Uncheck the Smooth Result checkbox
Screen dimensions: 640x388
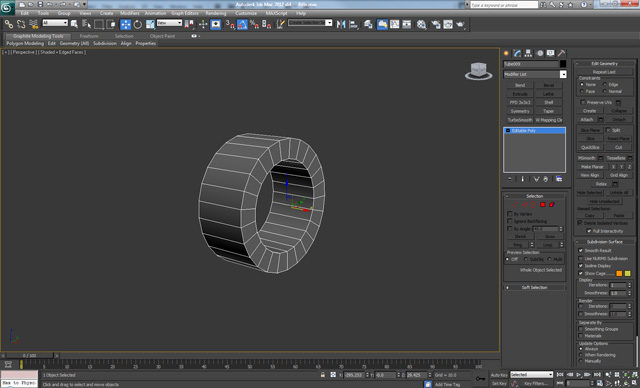click(x=581, y=251)
